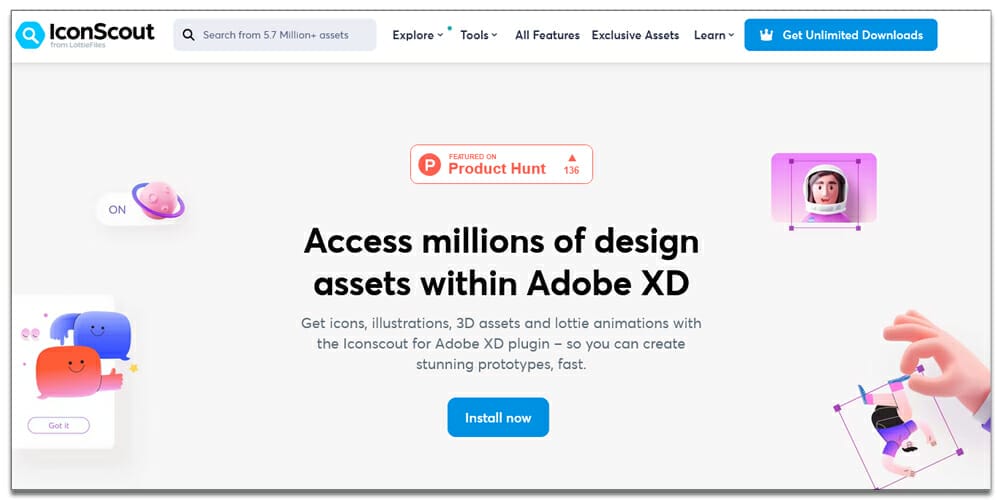
Task: Open the Featured on Product Hunt badge
Action: (501, 164)
